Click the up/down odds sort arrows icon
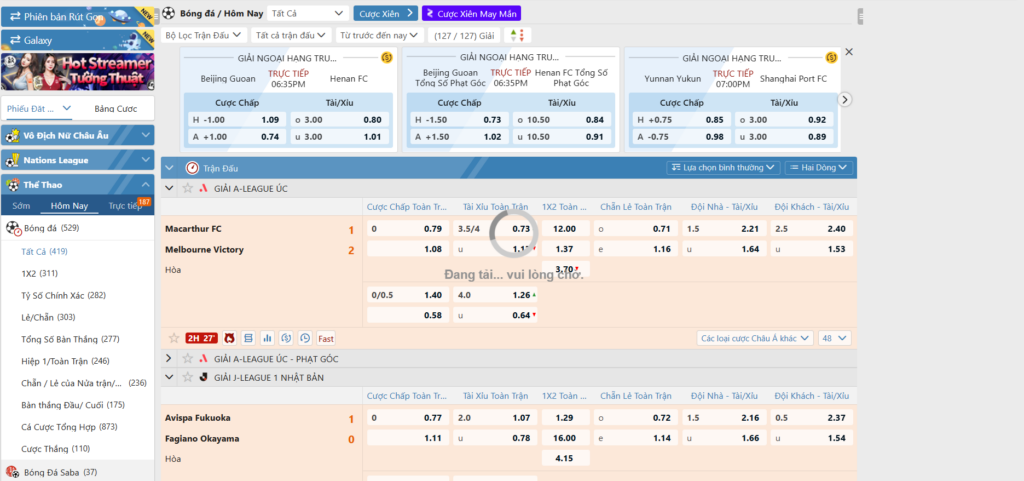The image size is (1024, 481). pos(517,35)
